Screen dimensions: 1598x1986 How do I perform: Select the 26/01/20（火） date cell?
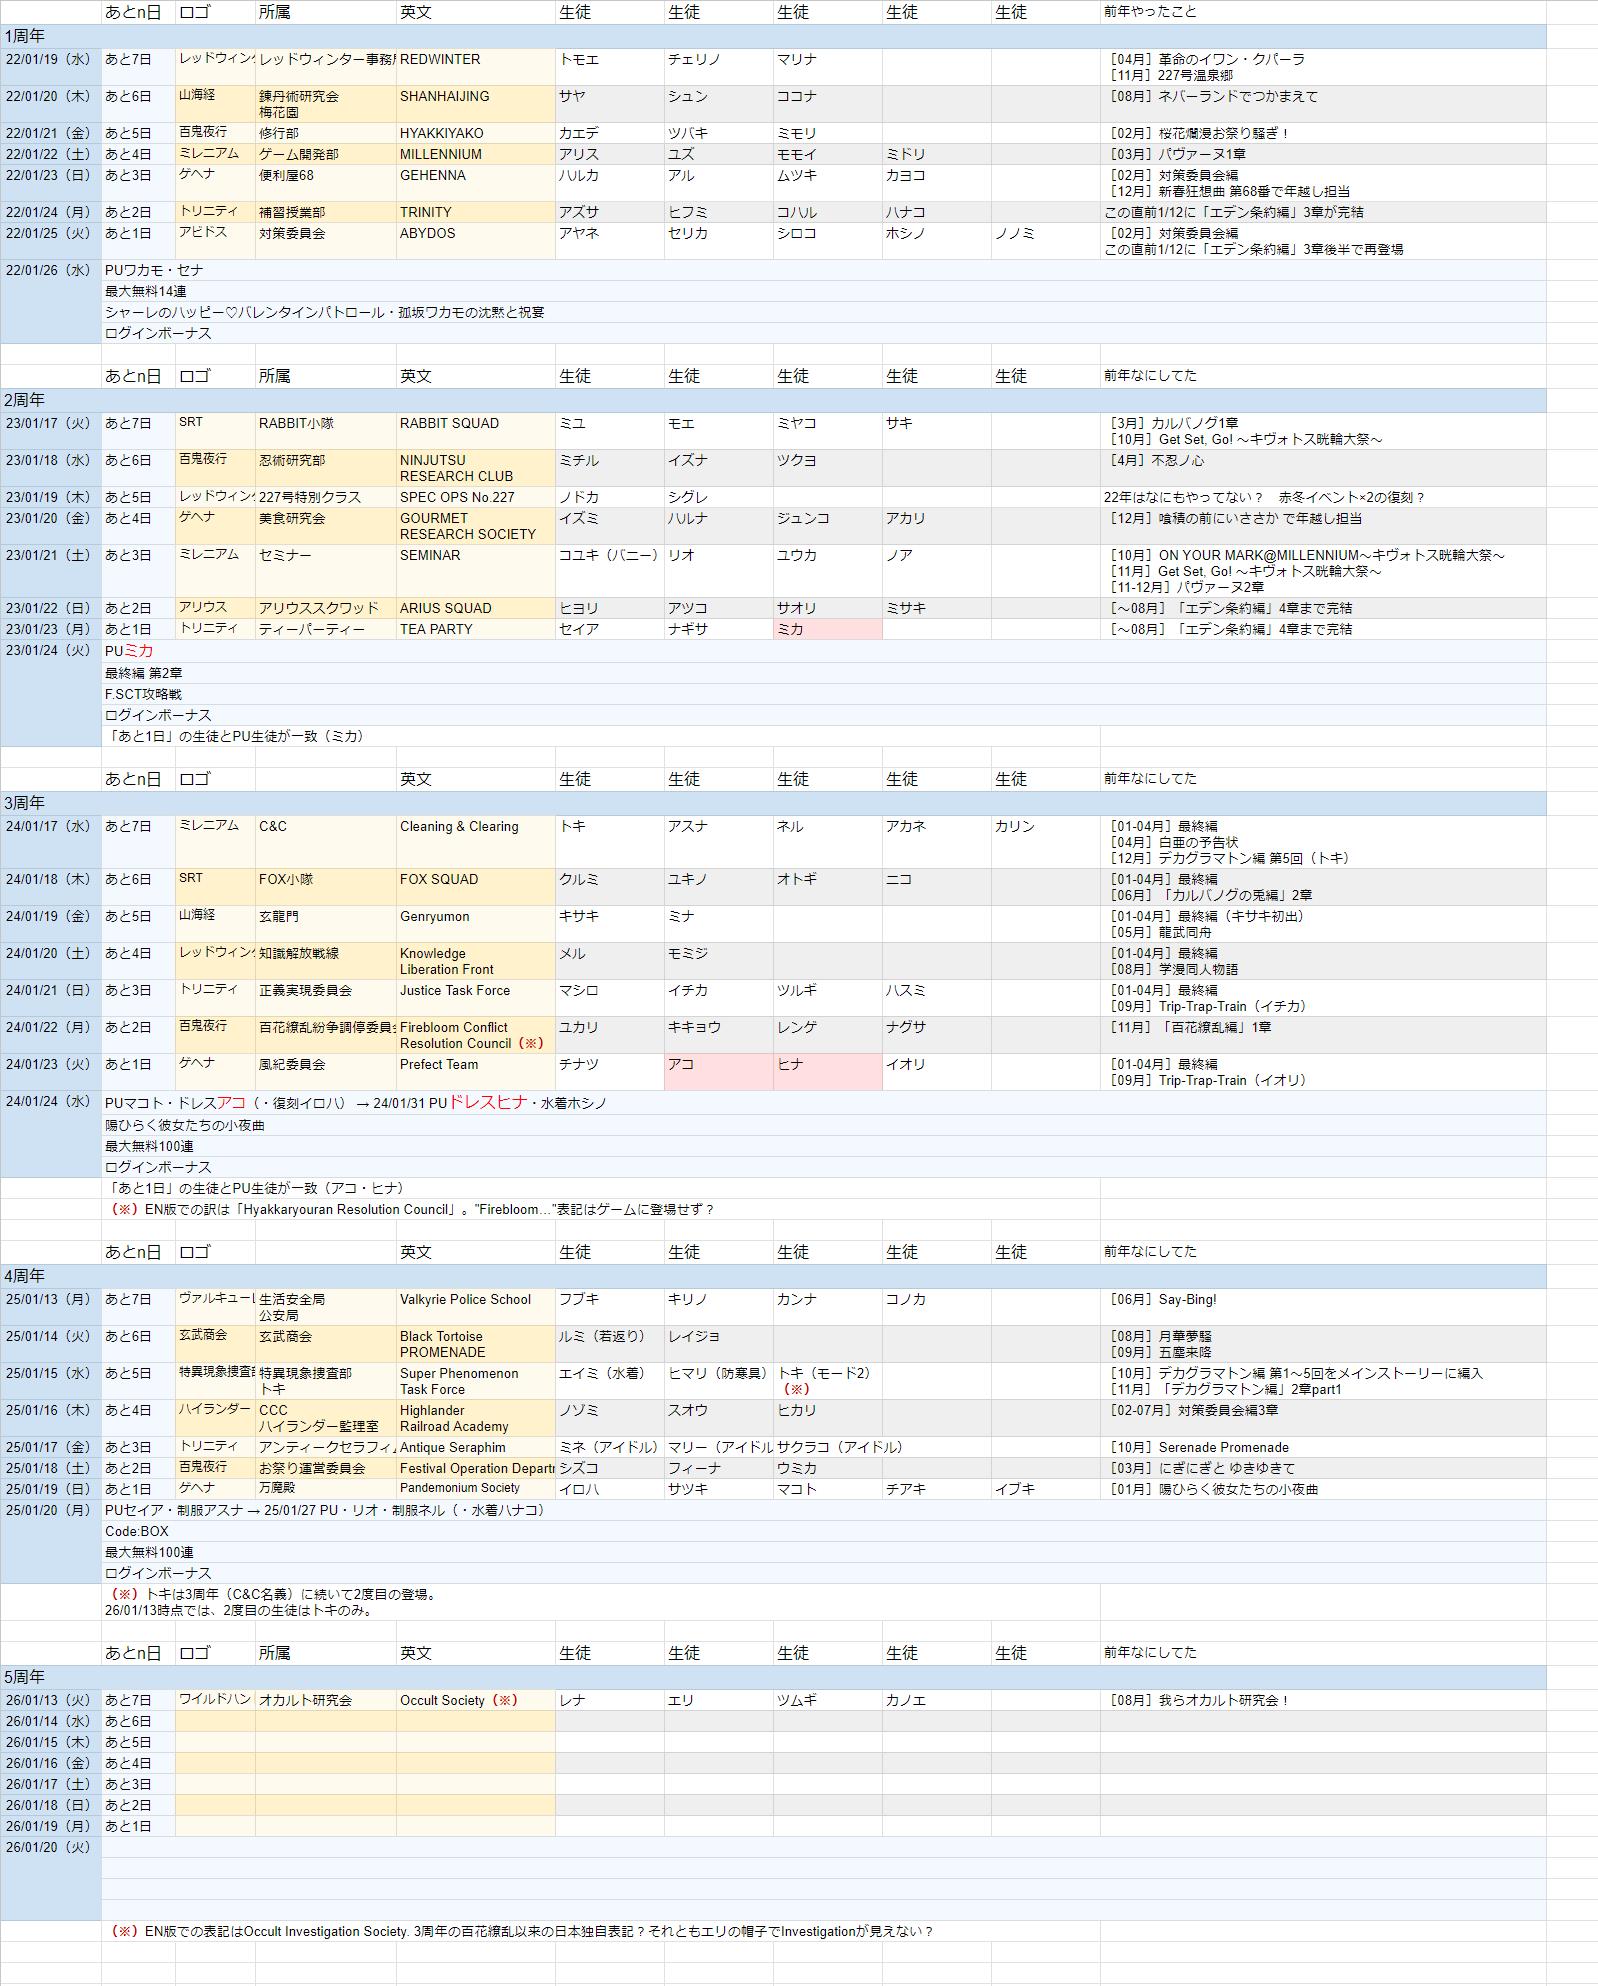coord(50,1847)
